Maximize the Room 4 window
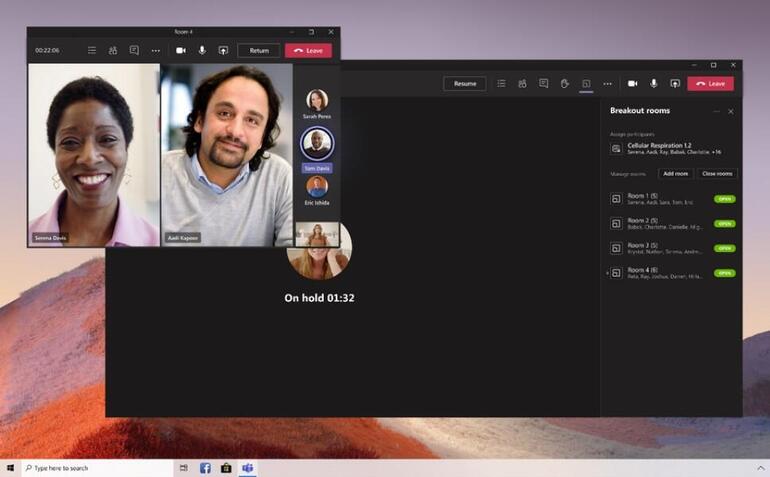The height and width of the screenshot is (477, 770). 311,32
